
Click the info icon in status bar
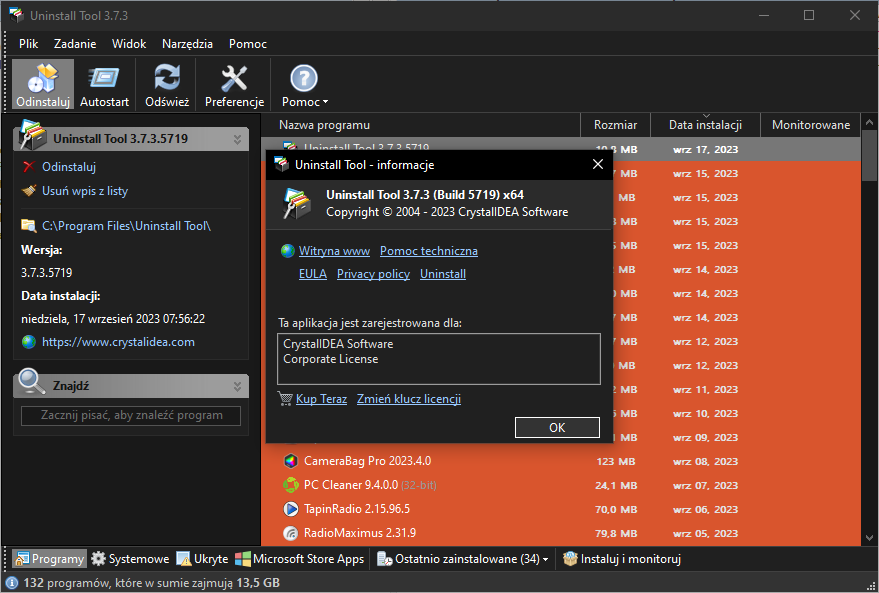[x=11, y=583]
